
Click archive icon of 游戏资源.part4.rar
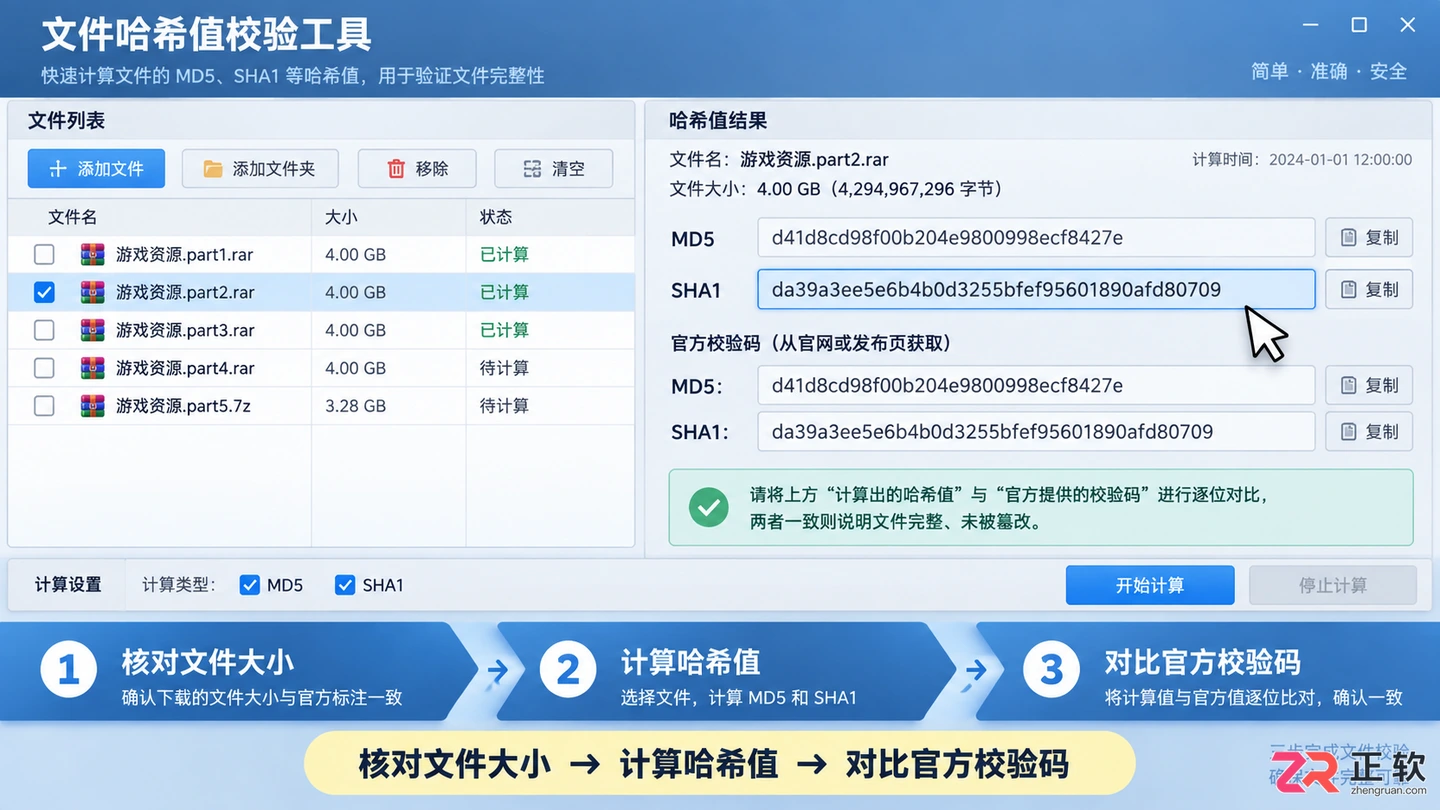pos(93,368)
